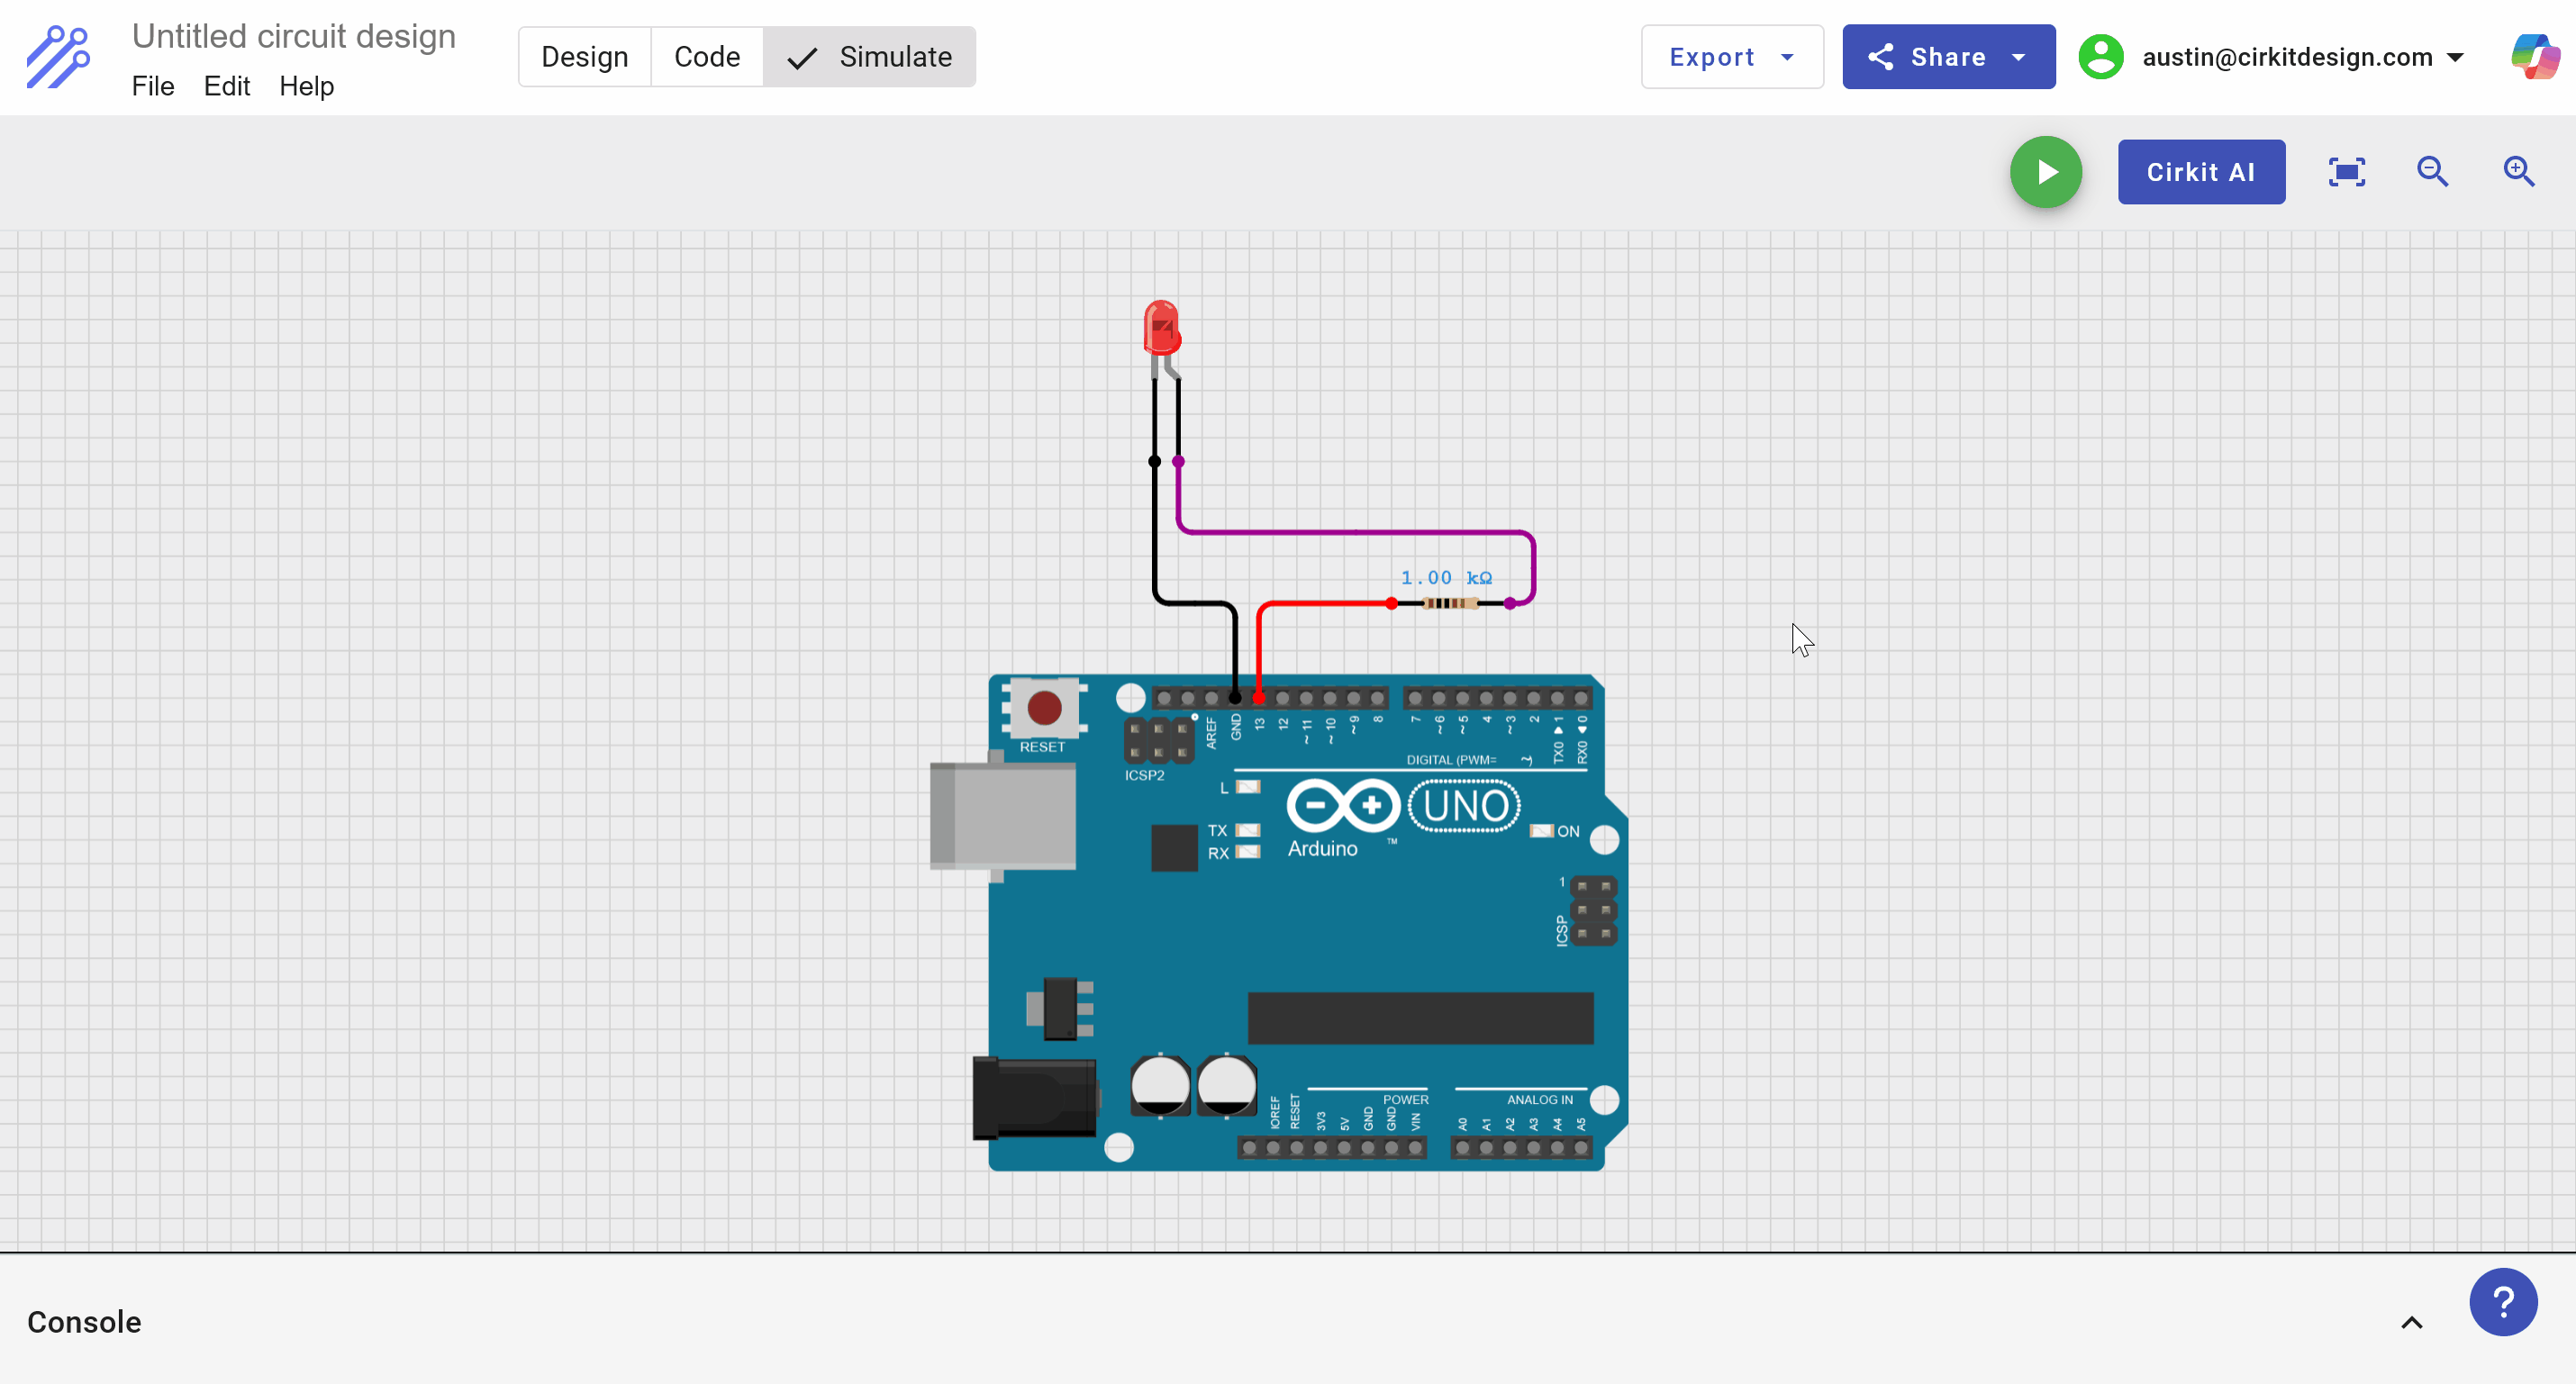Select the purple wire from LED to resistor
Screen dimensions: 2576x1384
(x=1356, y=532)
